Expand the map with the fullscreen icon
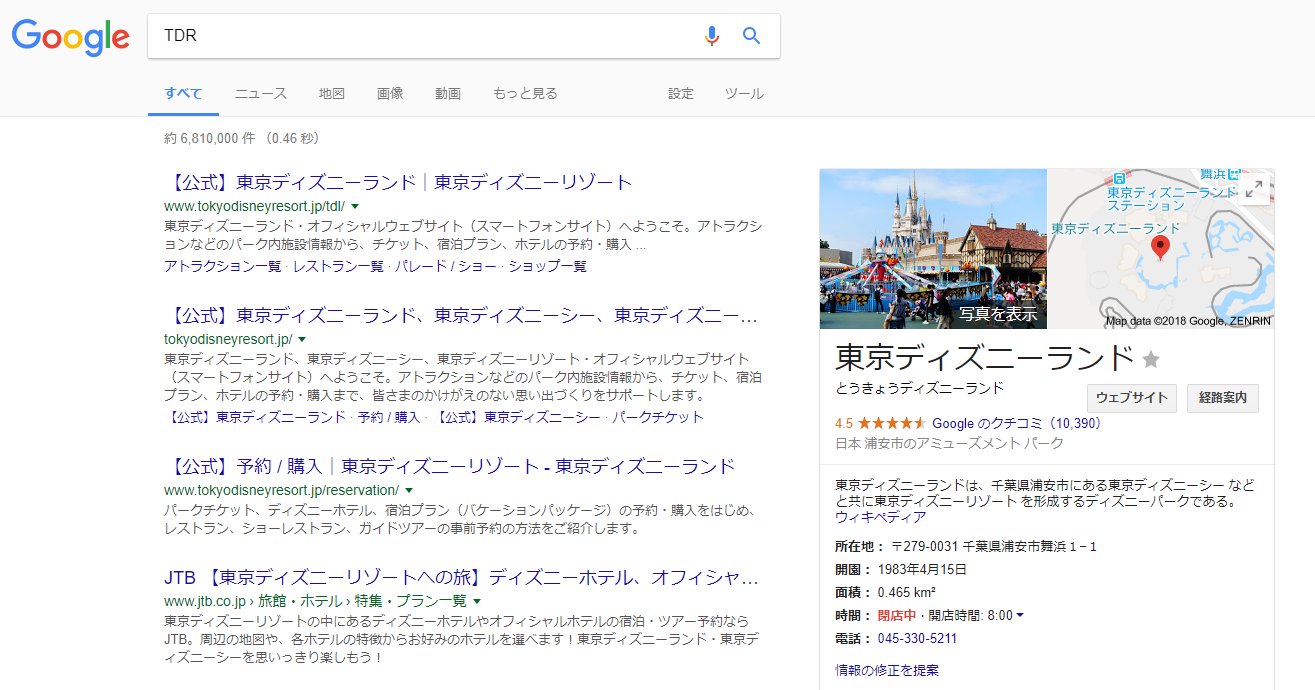This screenshot has height=690, width=1315. [x=1254, y=189]
